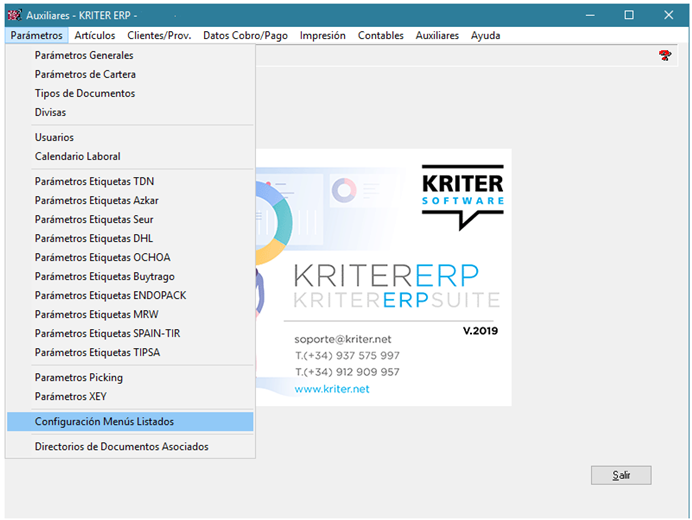Viewport: 692px width, 520px height.
Task: Open Directorios de Documentos Asociados
Action: coord(130,447)
